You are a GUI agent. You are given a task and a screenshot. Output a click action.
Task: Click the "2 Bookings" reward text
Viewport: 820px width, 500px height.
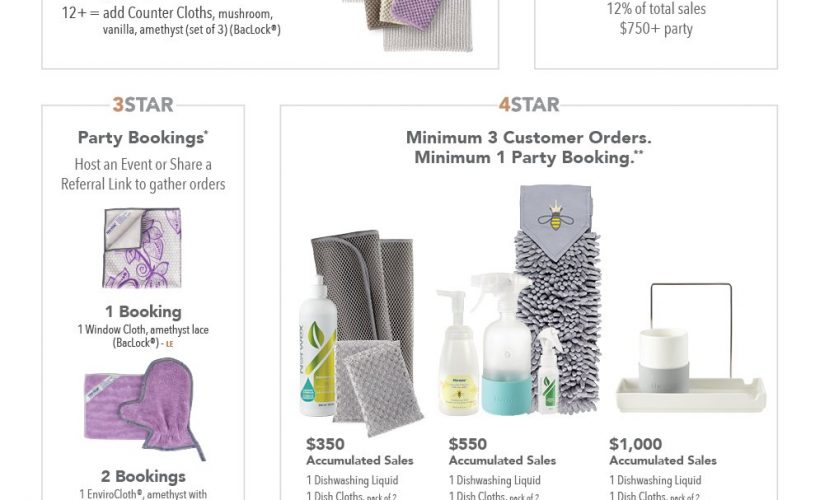click(143, 476)
